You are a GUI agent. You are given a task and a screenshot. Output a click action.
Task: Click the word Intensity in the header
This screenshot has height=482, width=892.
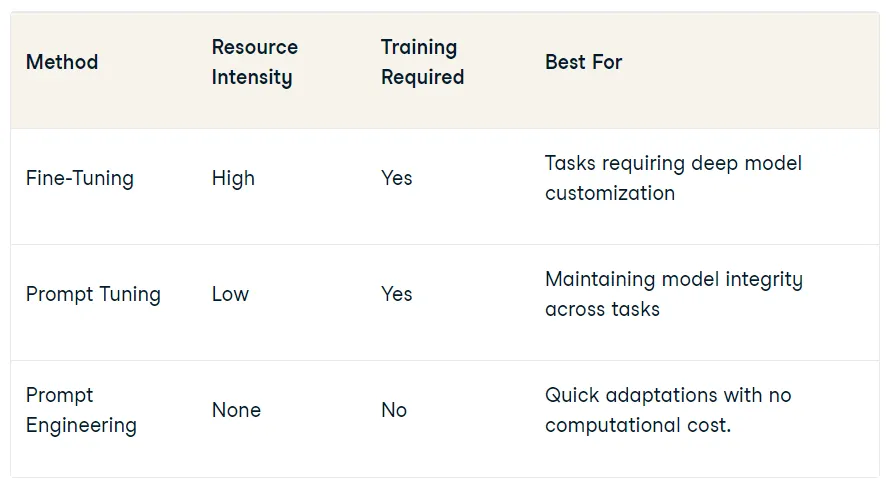coord(251,77)
